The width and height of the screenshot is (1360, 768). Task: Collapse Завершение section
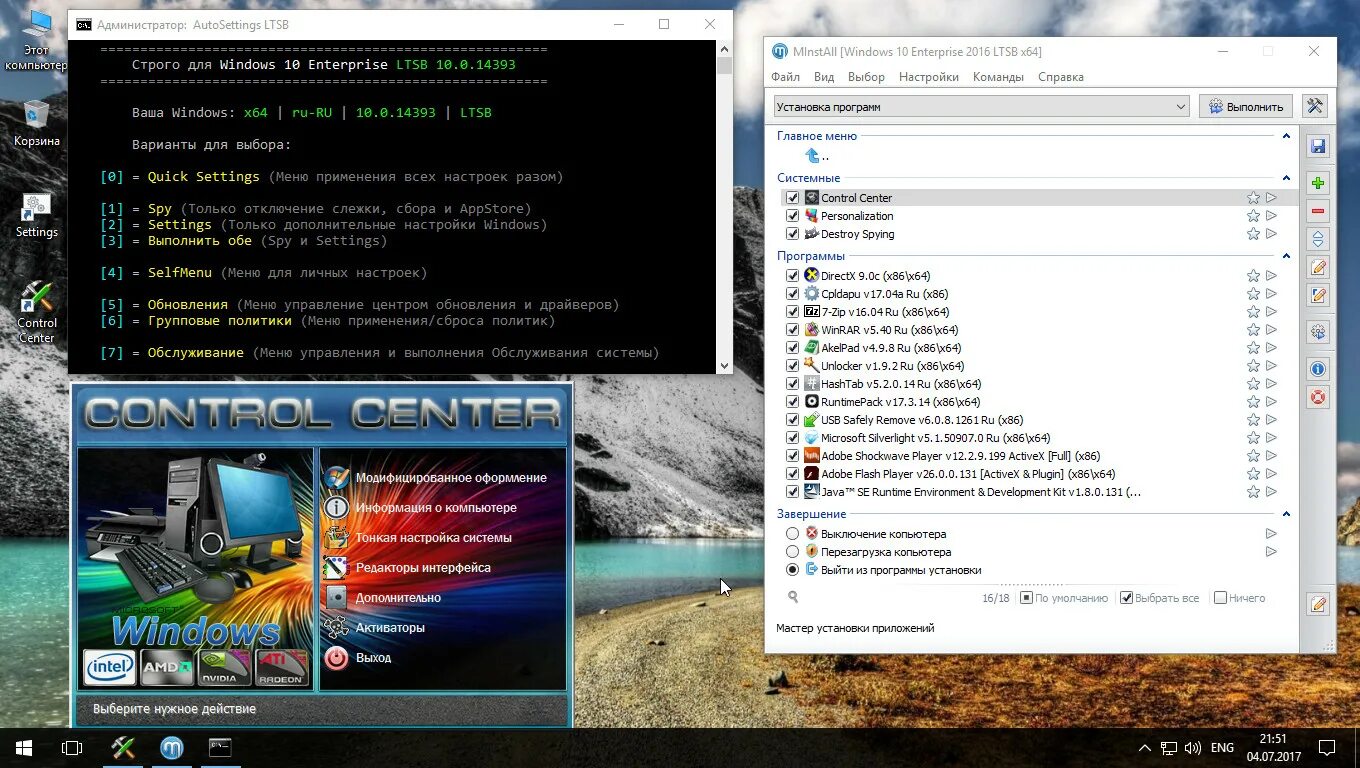tap(1286, 514)
